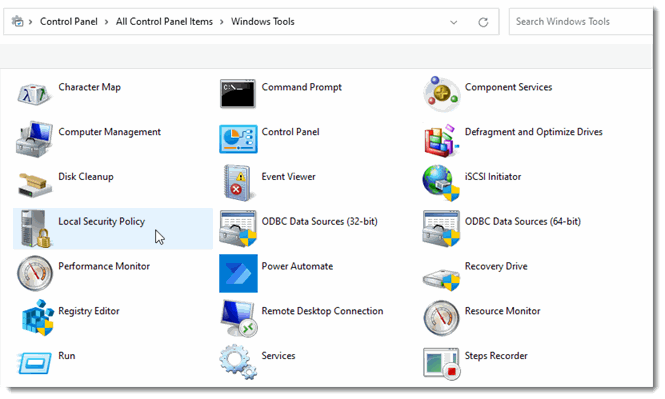This screenshot has height=399, width=665.
Task: Open the ODBC Data Sources (64-bit) icon
Action: (441, 229)
